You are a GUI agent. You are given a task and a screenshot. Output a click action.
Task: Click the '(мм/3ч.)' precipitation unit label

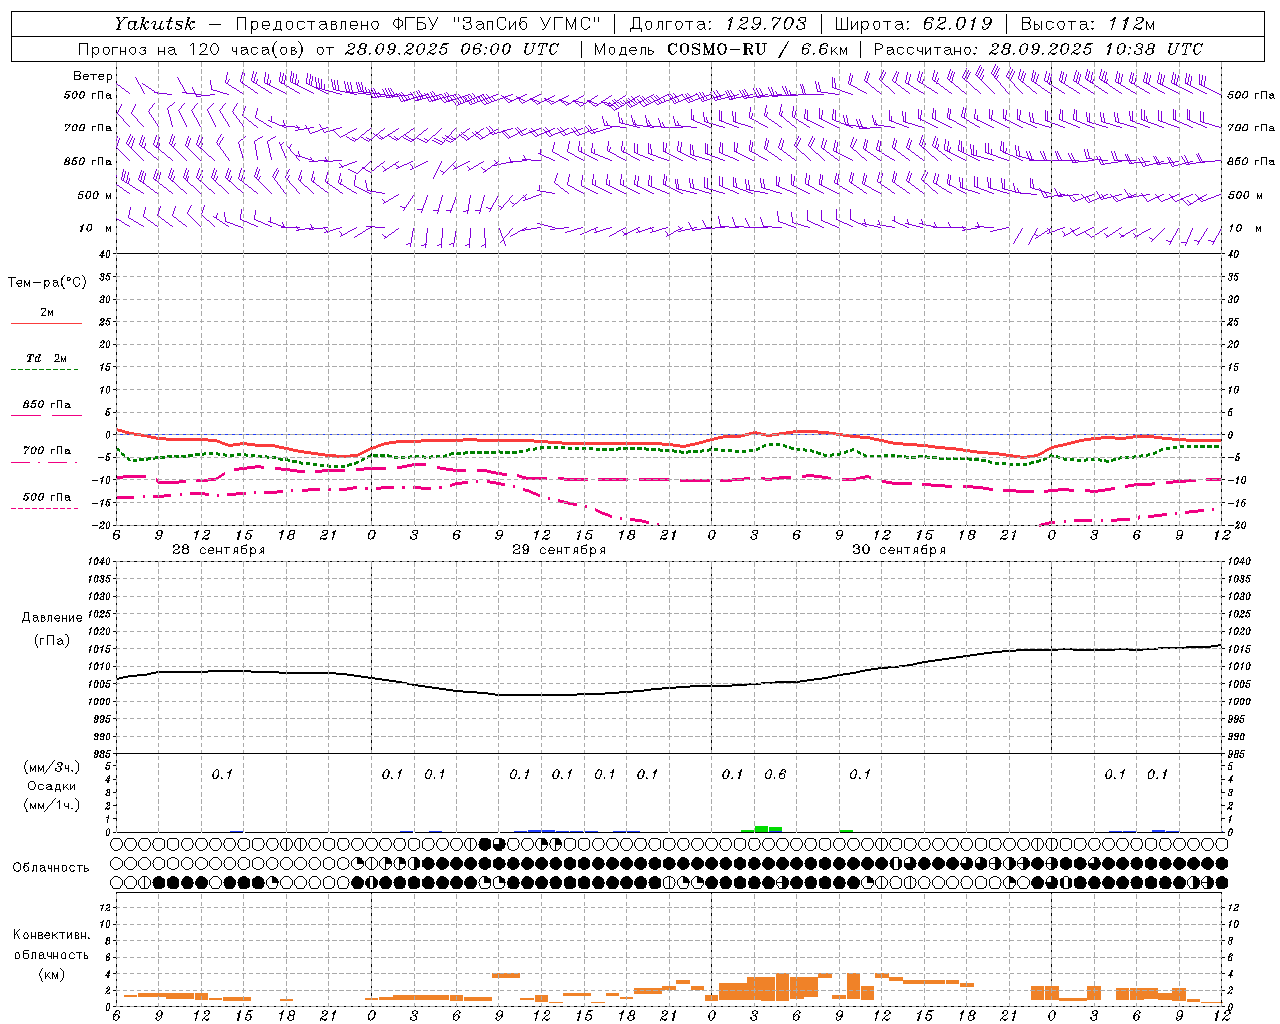tap(52, 767)
